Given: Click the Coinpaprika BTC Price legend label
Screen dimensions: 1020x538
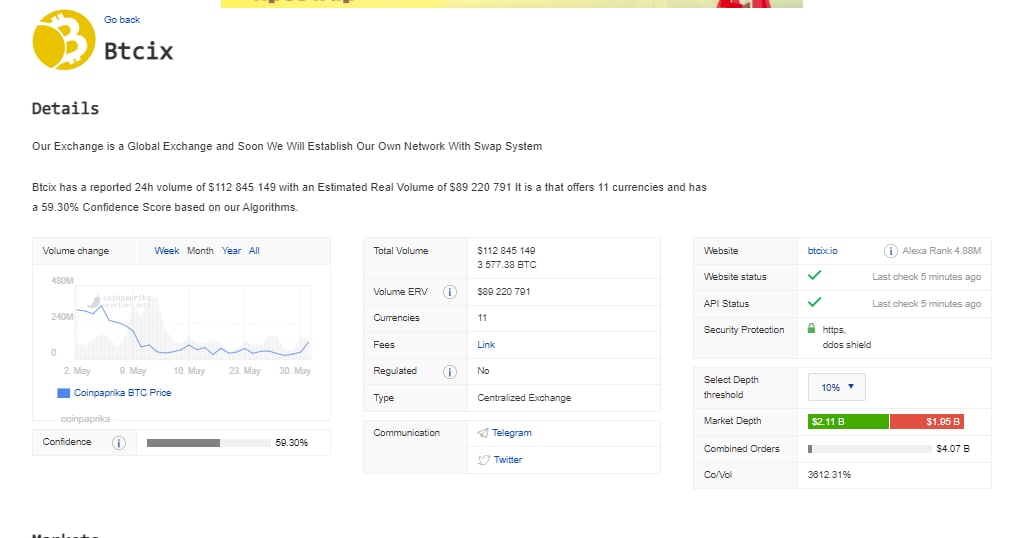Looking at the screenshot, I should click(x=122, y=393).
